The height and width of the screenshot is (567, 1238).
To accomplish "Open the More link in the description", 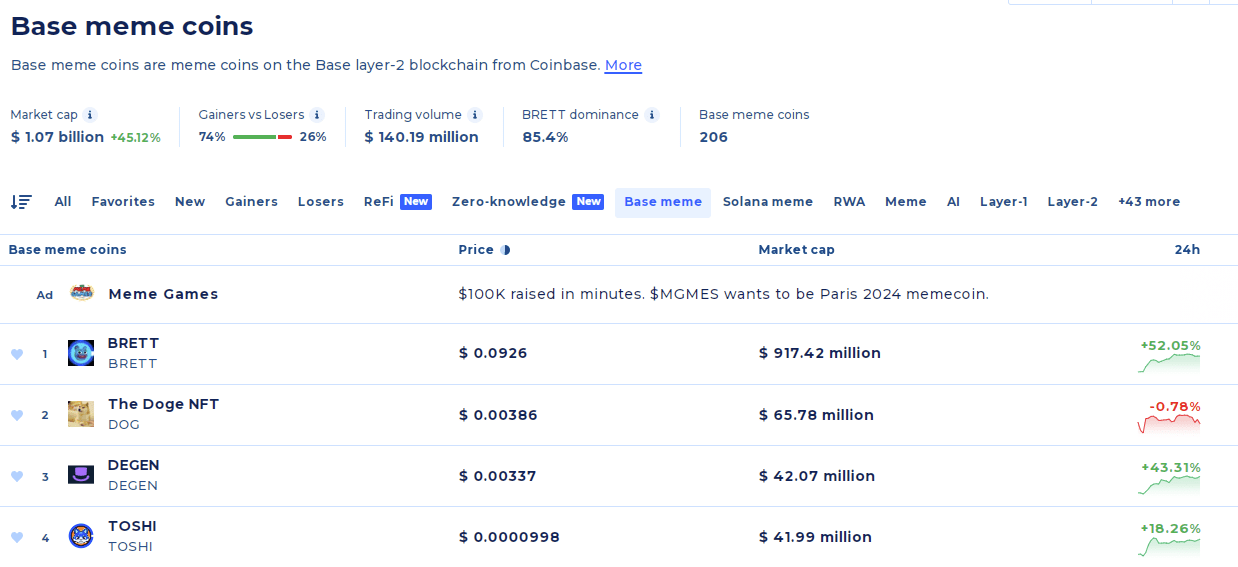I will coord(623,65).
